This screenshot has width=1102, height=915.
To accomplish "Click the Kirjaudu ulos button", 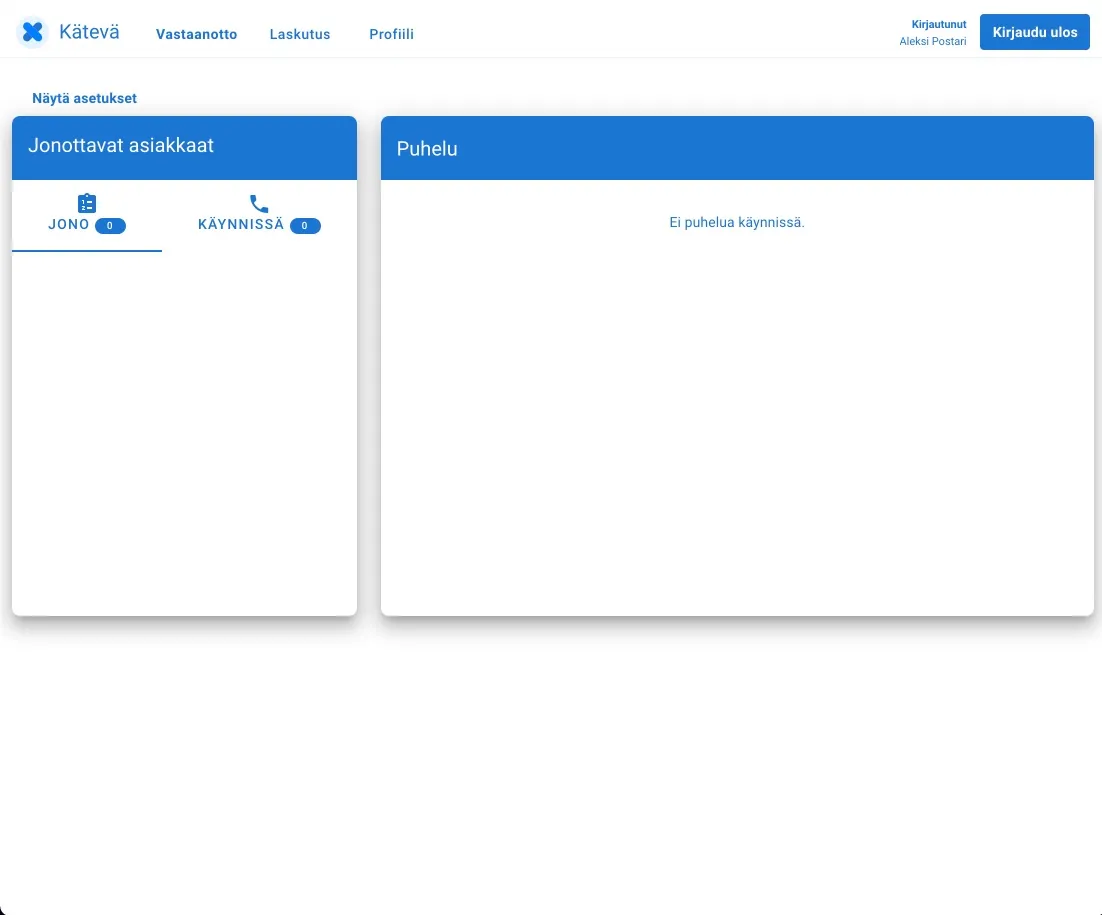I will click(x=1035, y=32).
